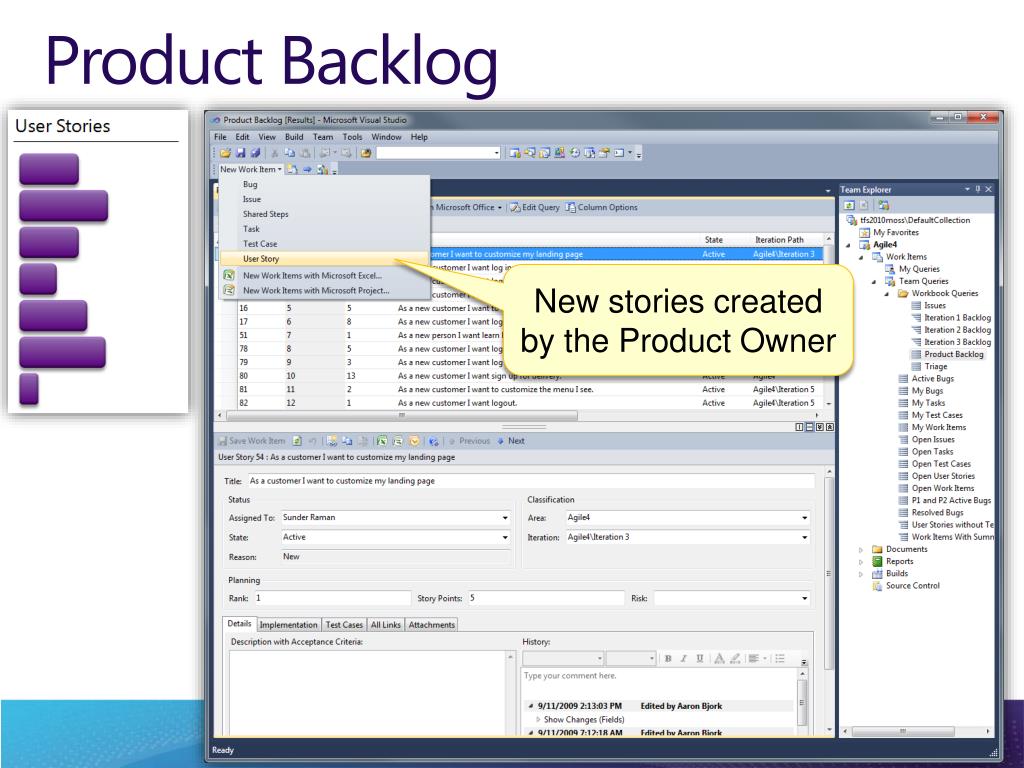
Task: Click the Excel icon in work item toolbar
Action: coord(382,441)
